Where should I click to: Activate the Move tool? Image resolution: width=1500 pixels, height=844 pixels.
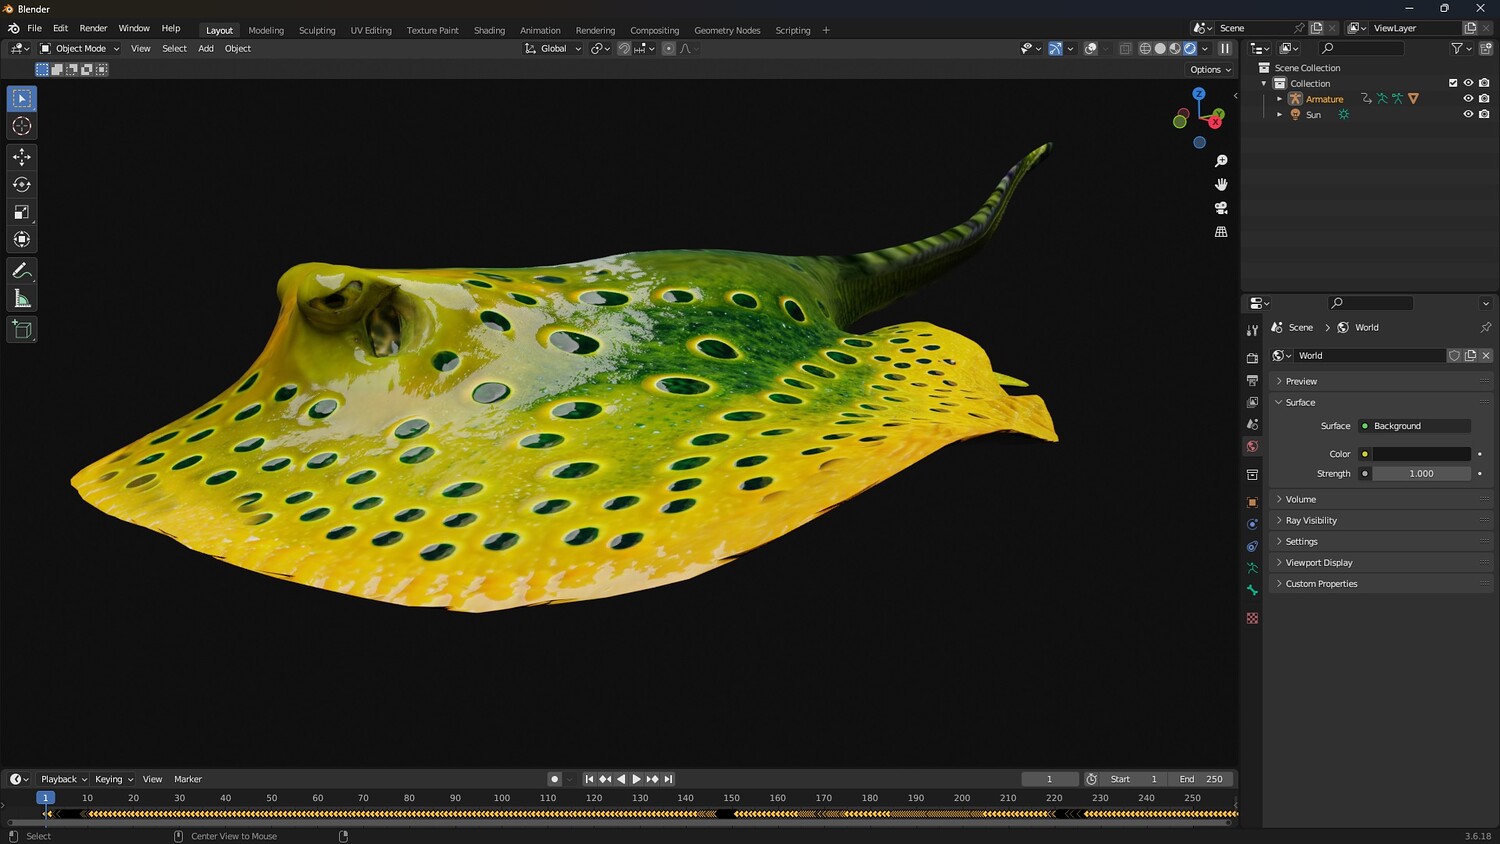[x=22, y=157]
